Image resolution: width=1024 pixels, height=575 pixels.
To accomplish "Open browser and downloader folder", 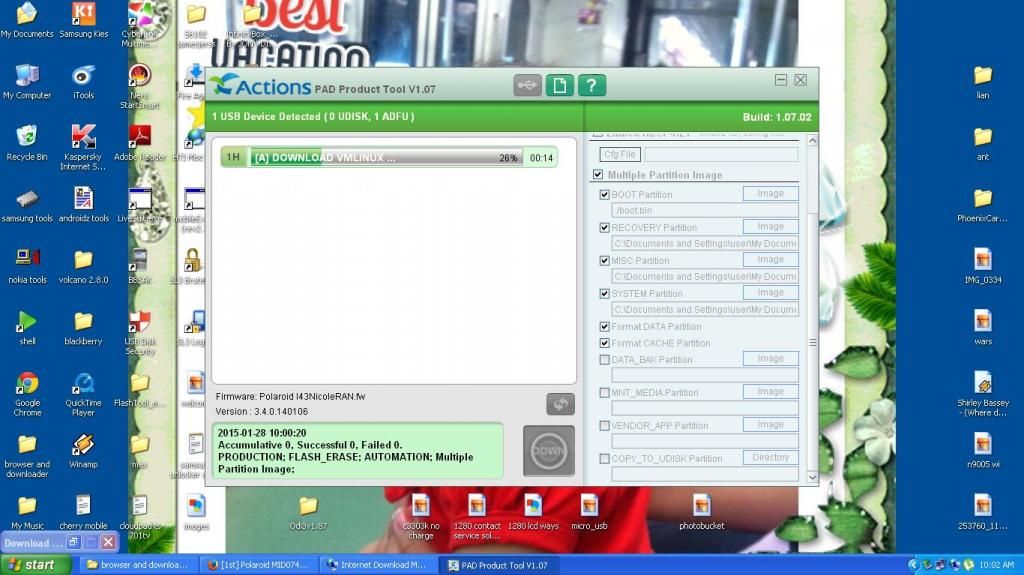I will pos(27,456).
